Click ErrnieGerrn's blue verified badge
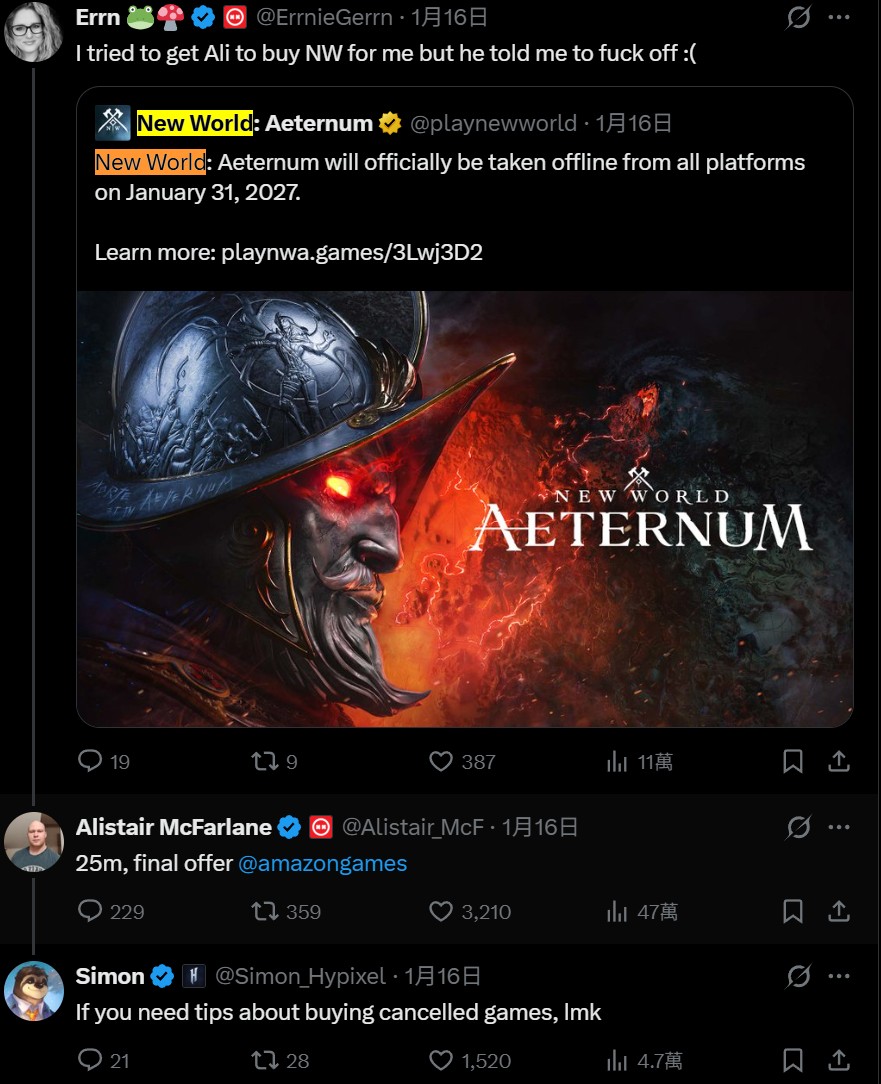 [205, 16]
